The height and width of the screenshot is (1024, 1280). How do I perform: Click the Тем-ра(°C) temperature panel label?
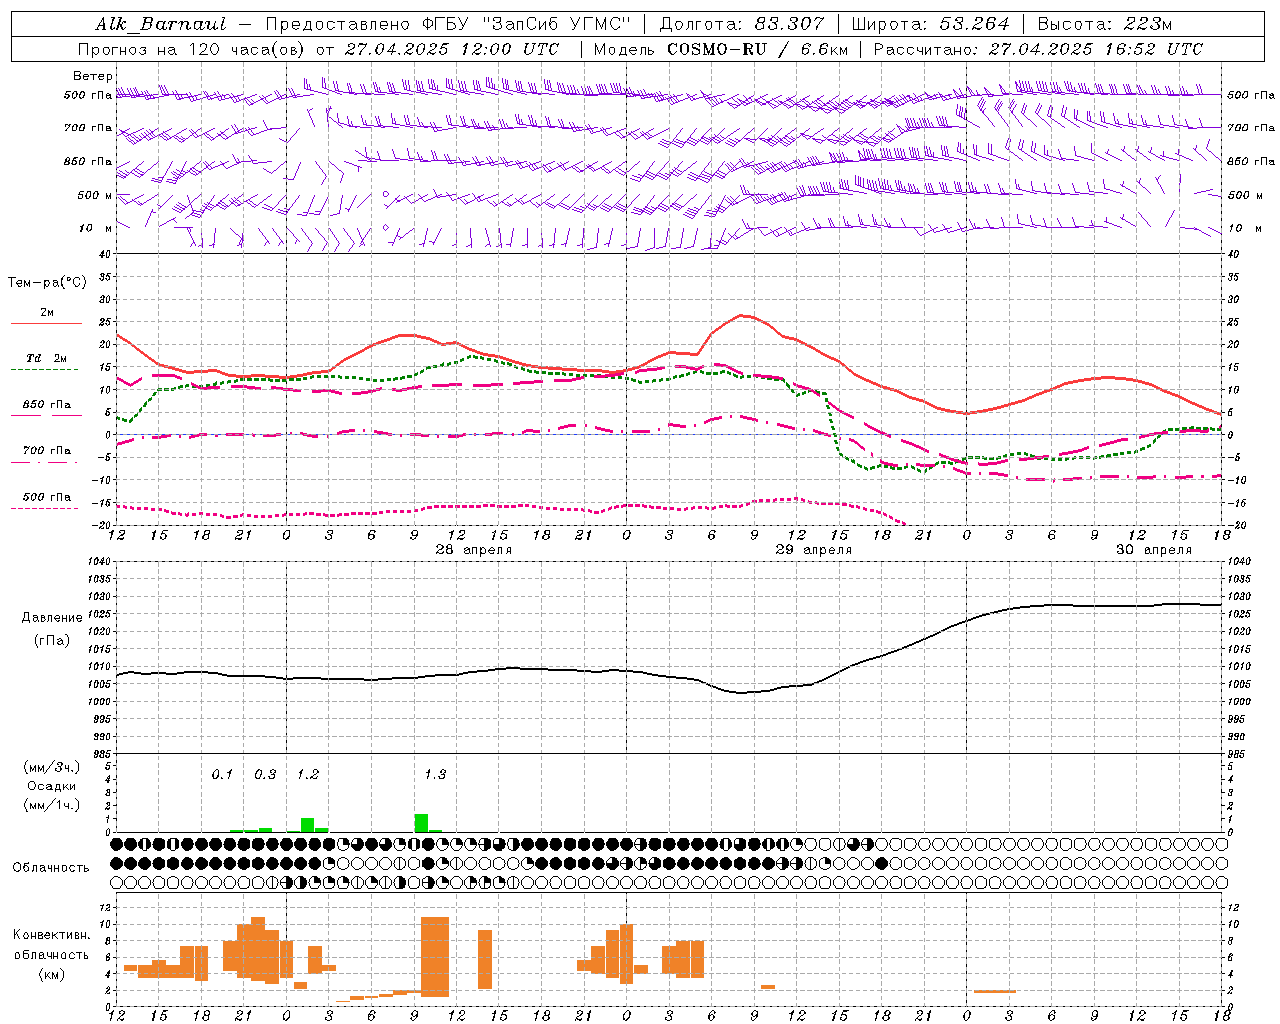coord(47,283)
